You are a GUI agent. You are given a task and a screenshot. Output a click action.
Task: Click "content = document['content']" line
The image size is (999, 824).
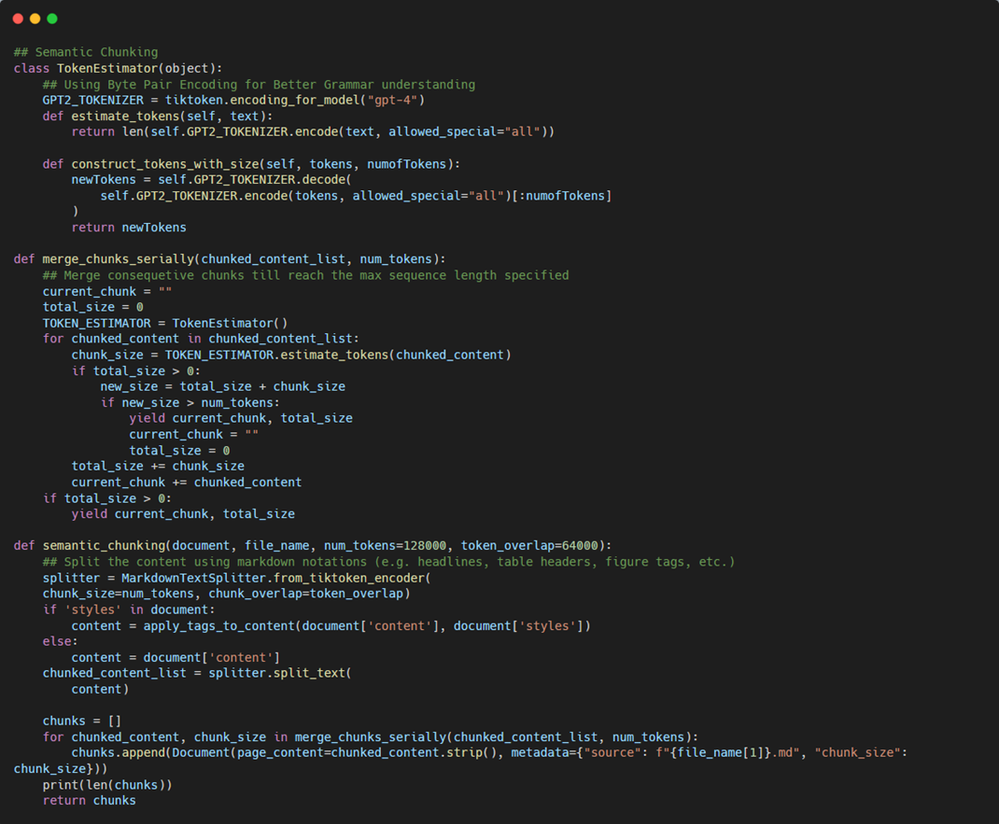pyautogui.click(x=176, y=658)
